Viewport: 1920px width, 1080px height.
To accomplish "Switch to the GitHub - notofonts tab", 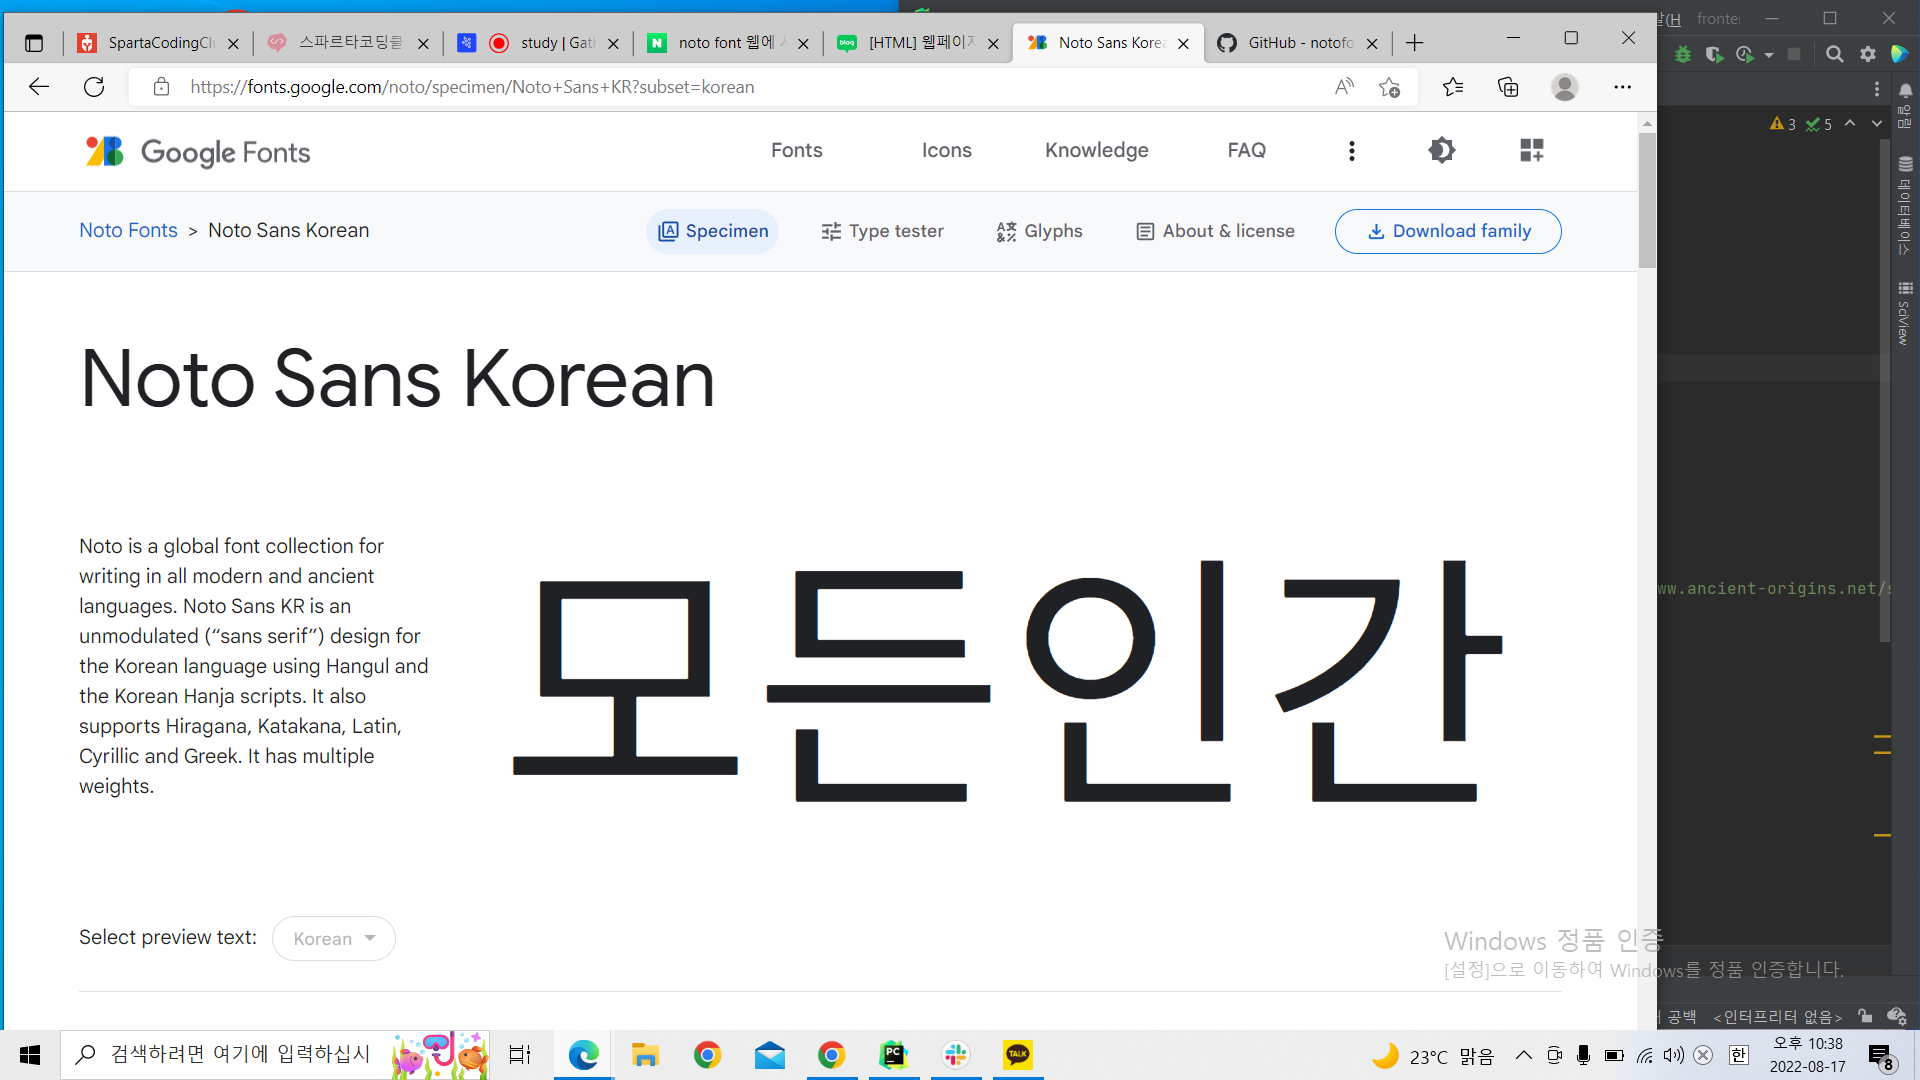I will tap(1298, 43).
